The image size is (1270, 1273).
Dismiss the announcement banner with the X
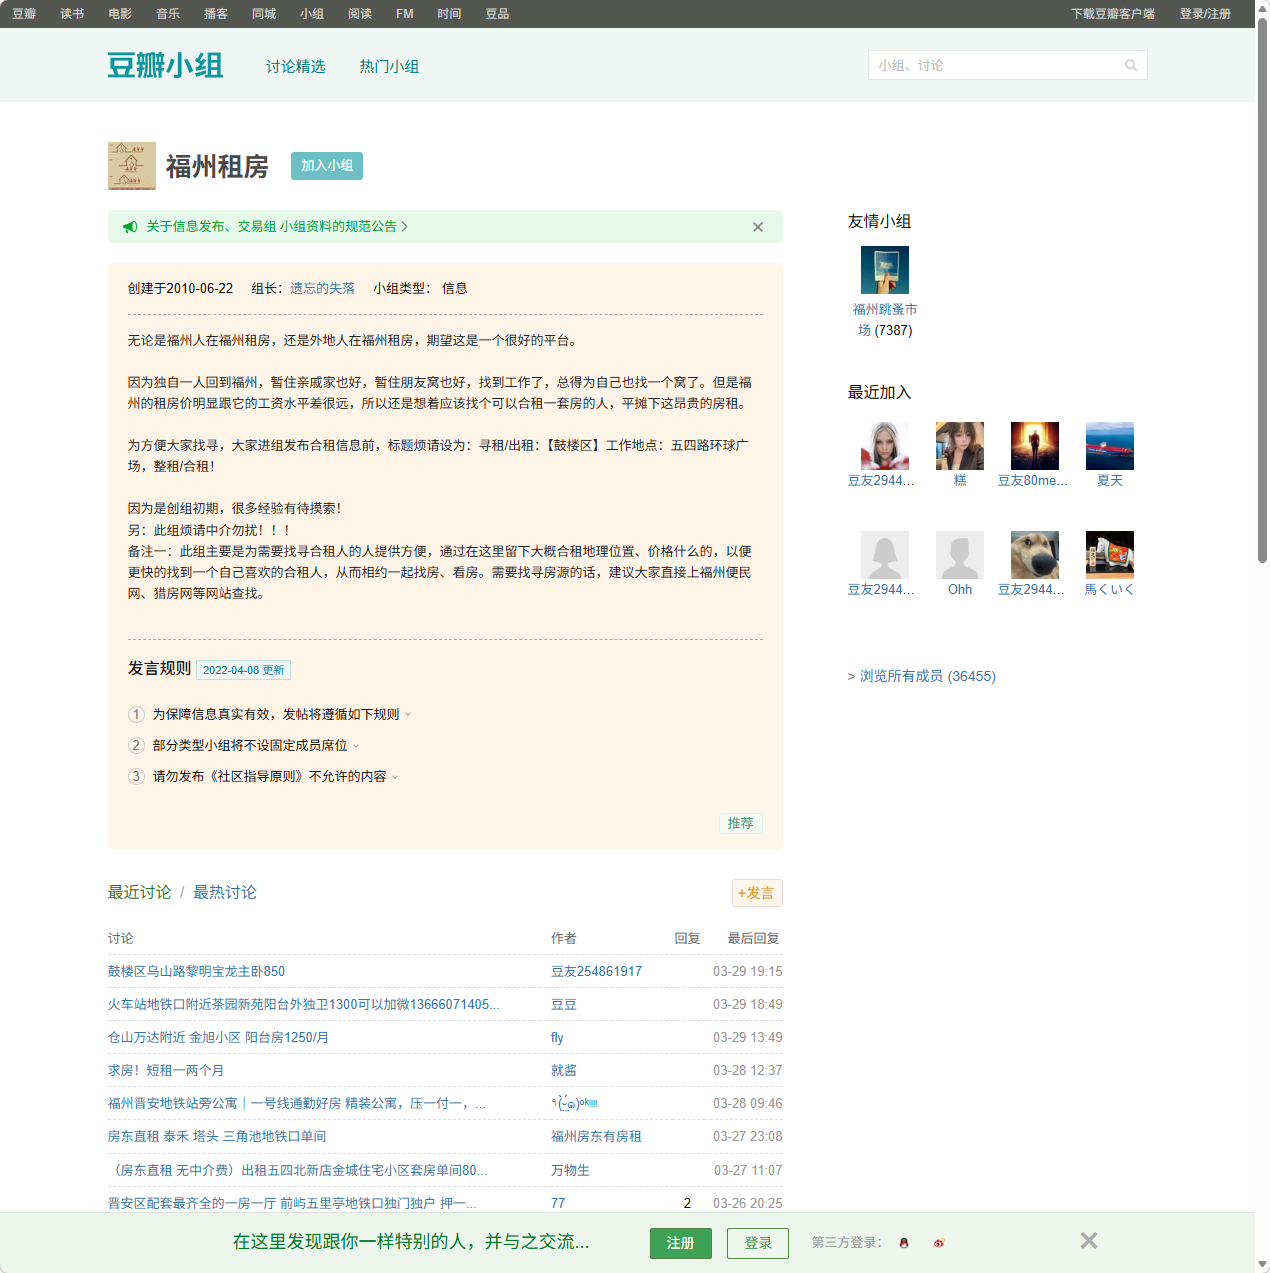[758, 227]
